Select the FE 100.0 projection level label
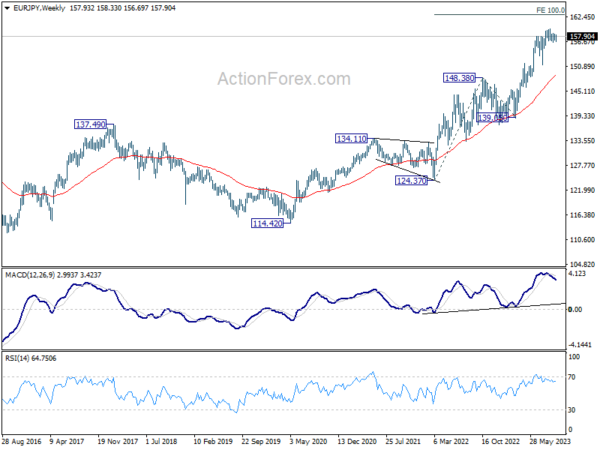Viewport: 600px width, 450px height. [x=550, y=10]
